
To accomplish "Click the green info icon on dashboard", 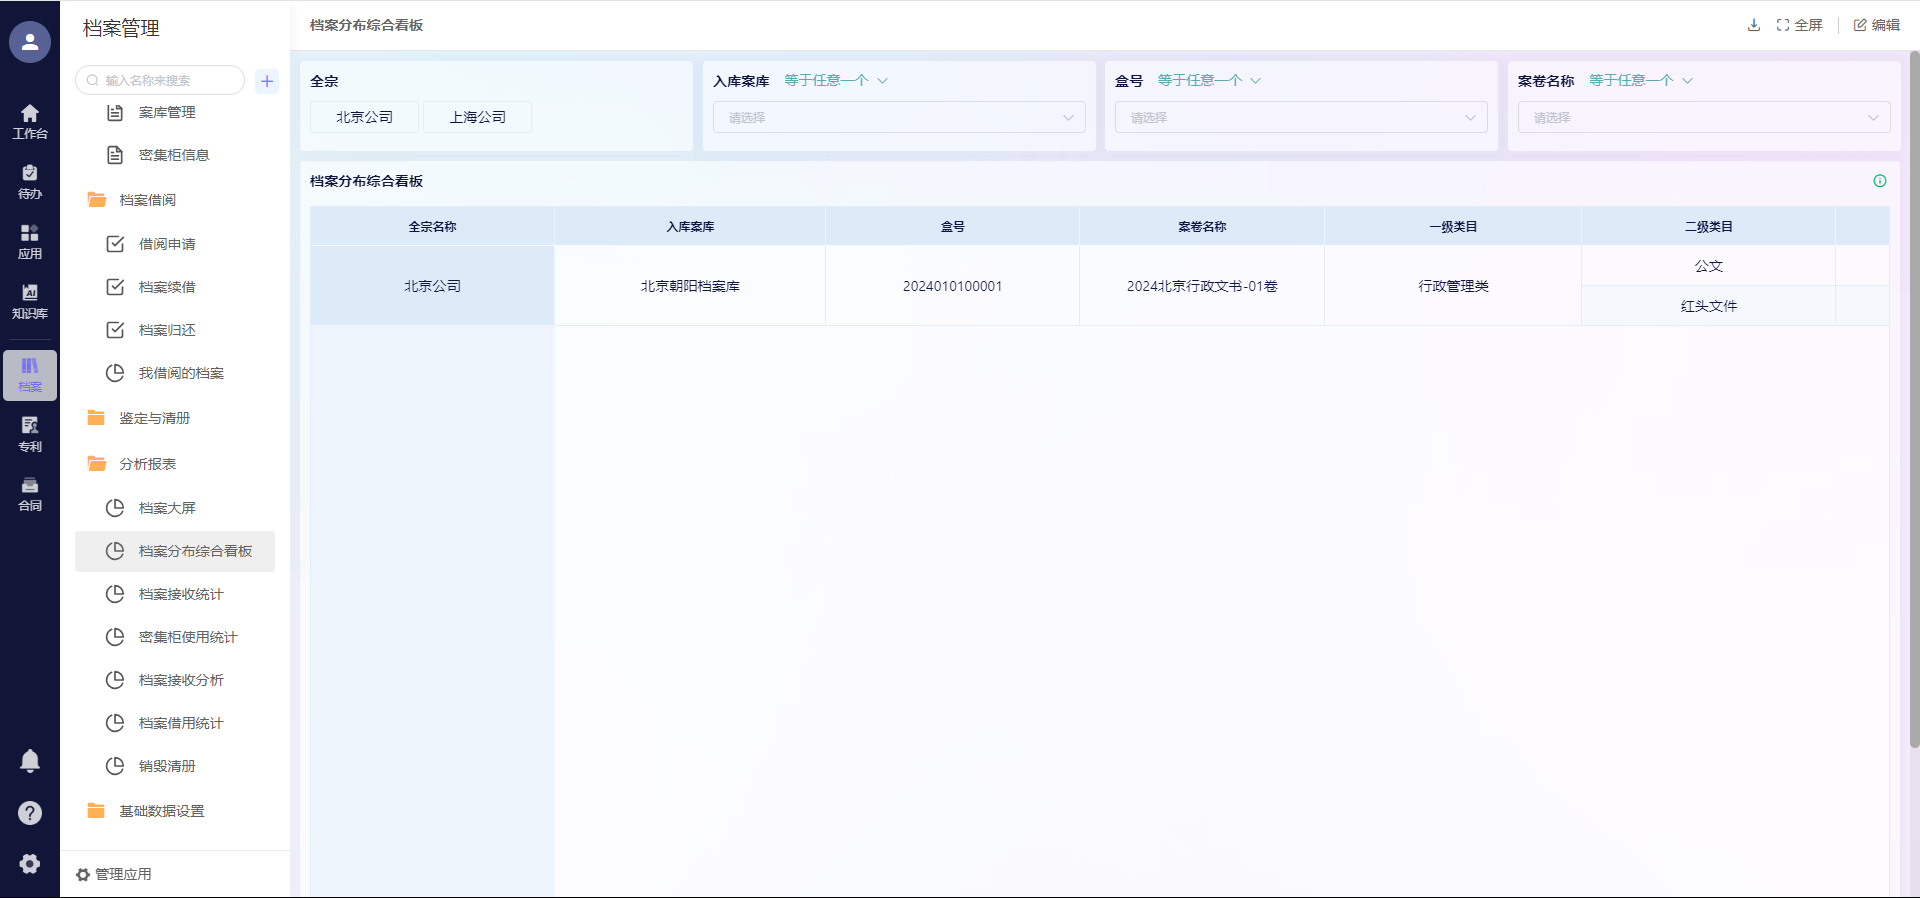I will (1879, 181).
